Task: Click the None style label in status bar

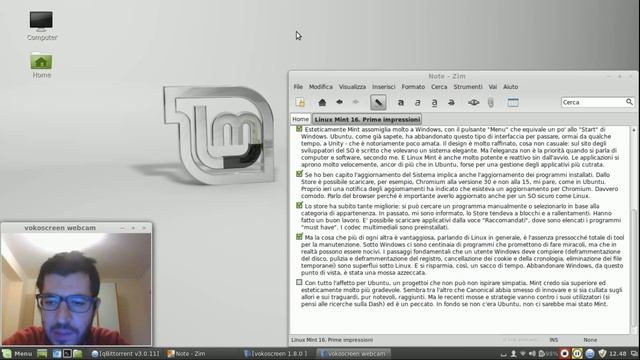Action: tap(590, 340)
